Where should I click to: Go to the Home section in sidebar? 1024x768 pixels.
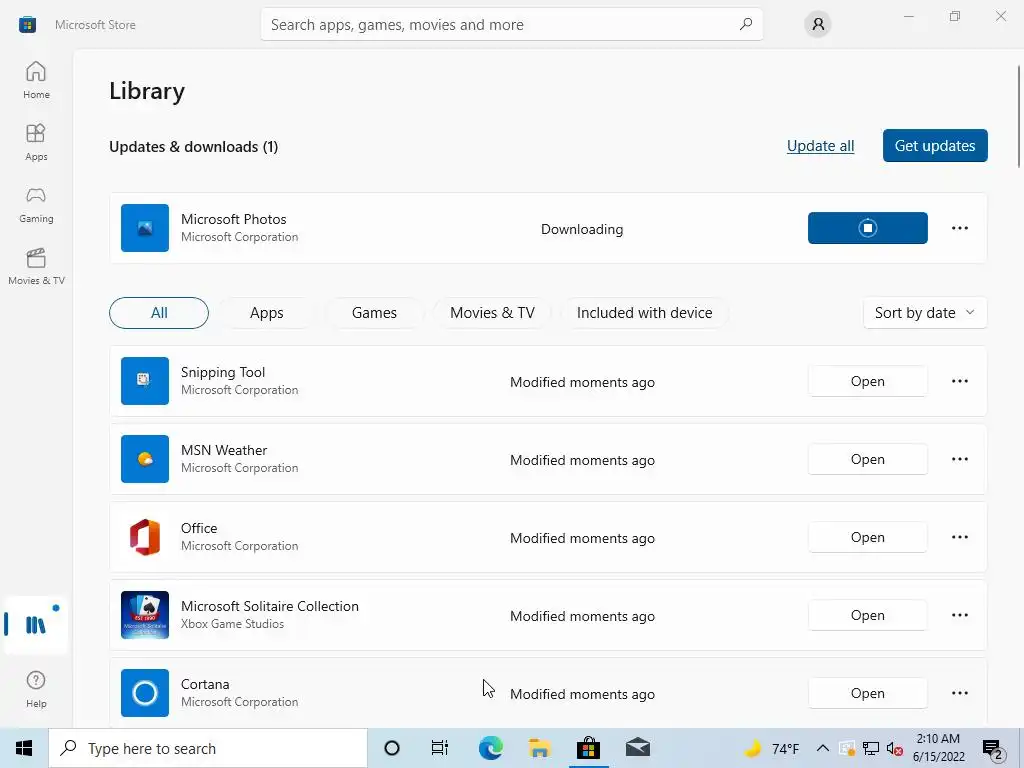point(36,80)
